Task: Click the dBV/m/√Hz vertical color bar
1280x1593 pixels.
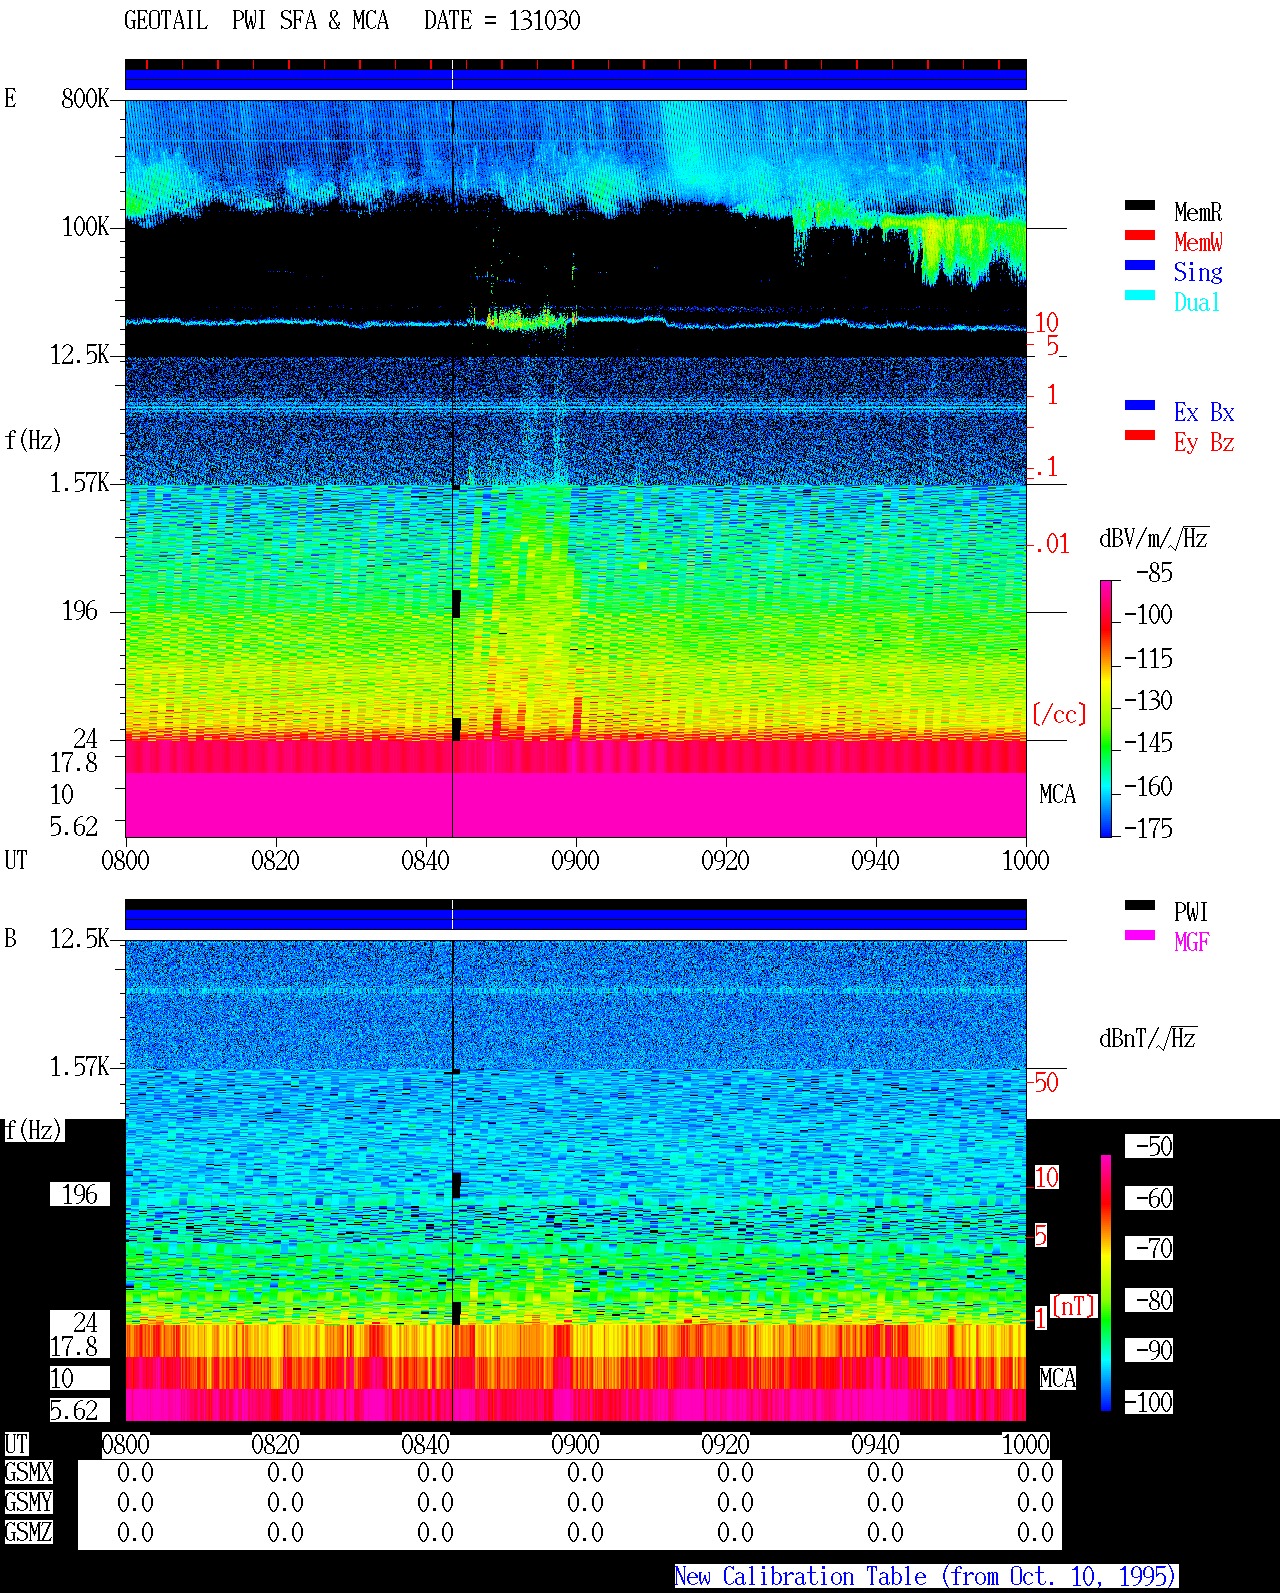Action: click(x=1106, y=708)
